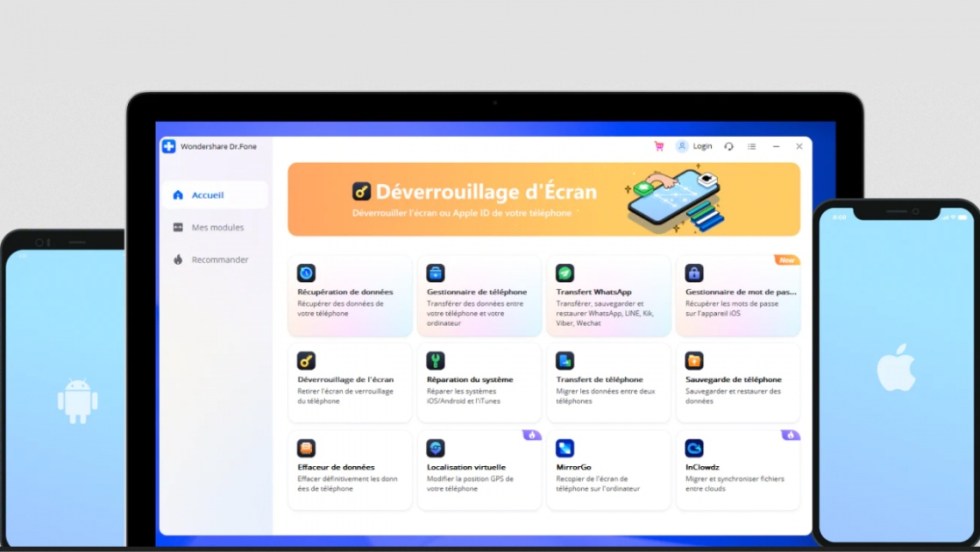Click the Récupération de données clock icon
980x552 pixels.
coord(306,273)
